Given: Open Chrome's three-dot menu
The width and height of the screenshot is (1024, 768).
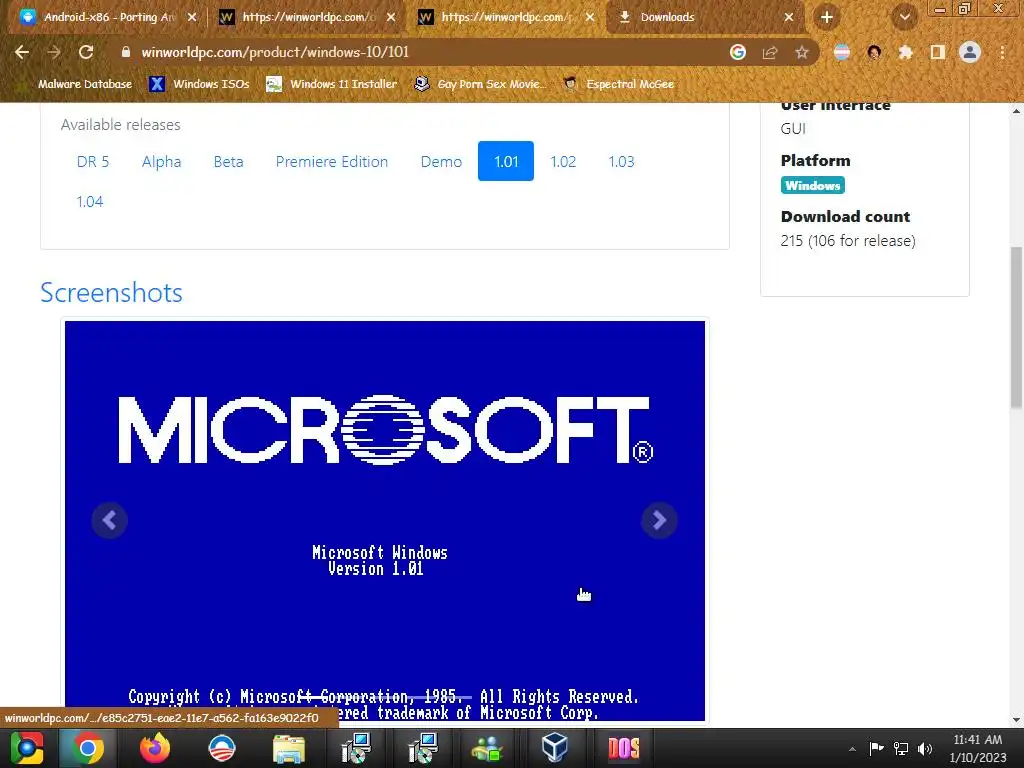Looking at the screenshot, I should (x=1002, y=52).
